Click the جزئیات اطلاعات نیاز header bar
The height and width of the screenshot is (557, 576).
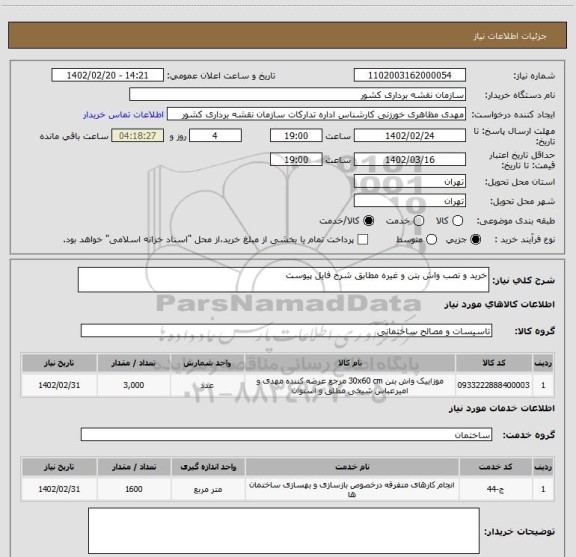pyautogui.click(x=287, y=35)
